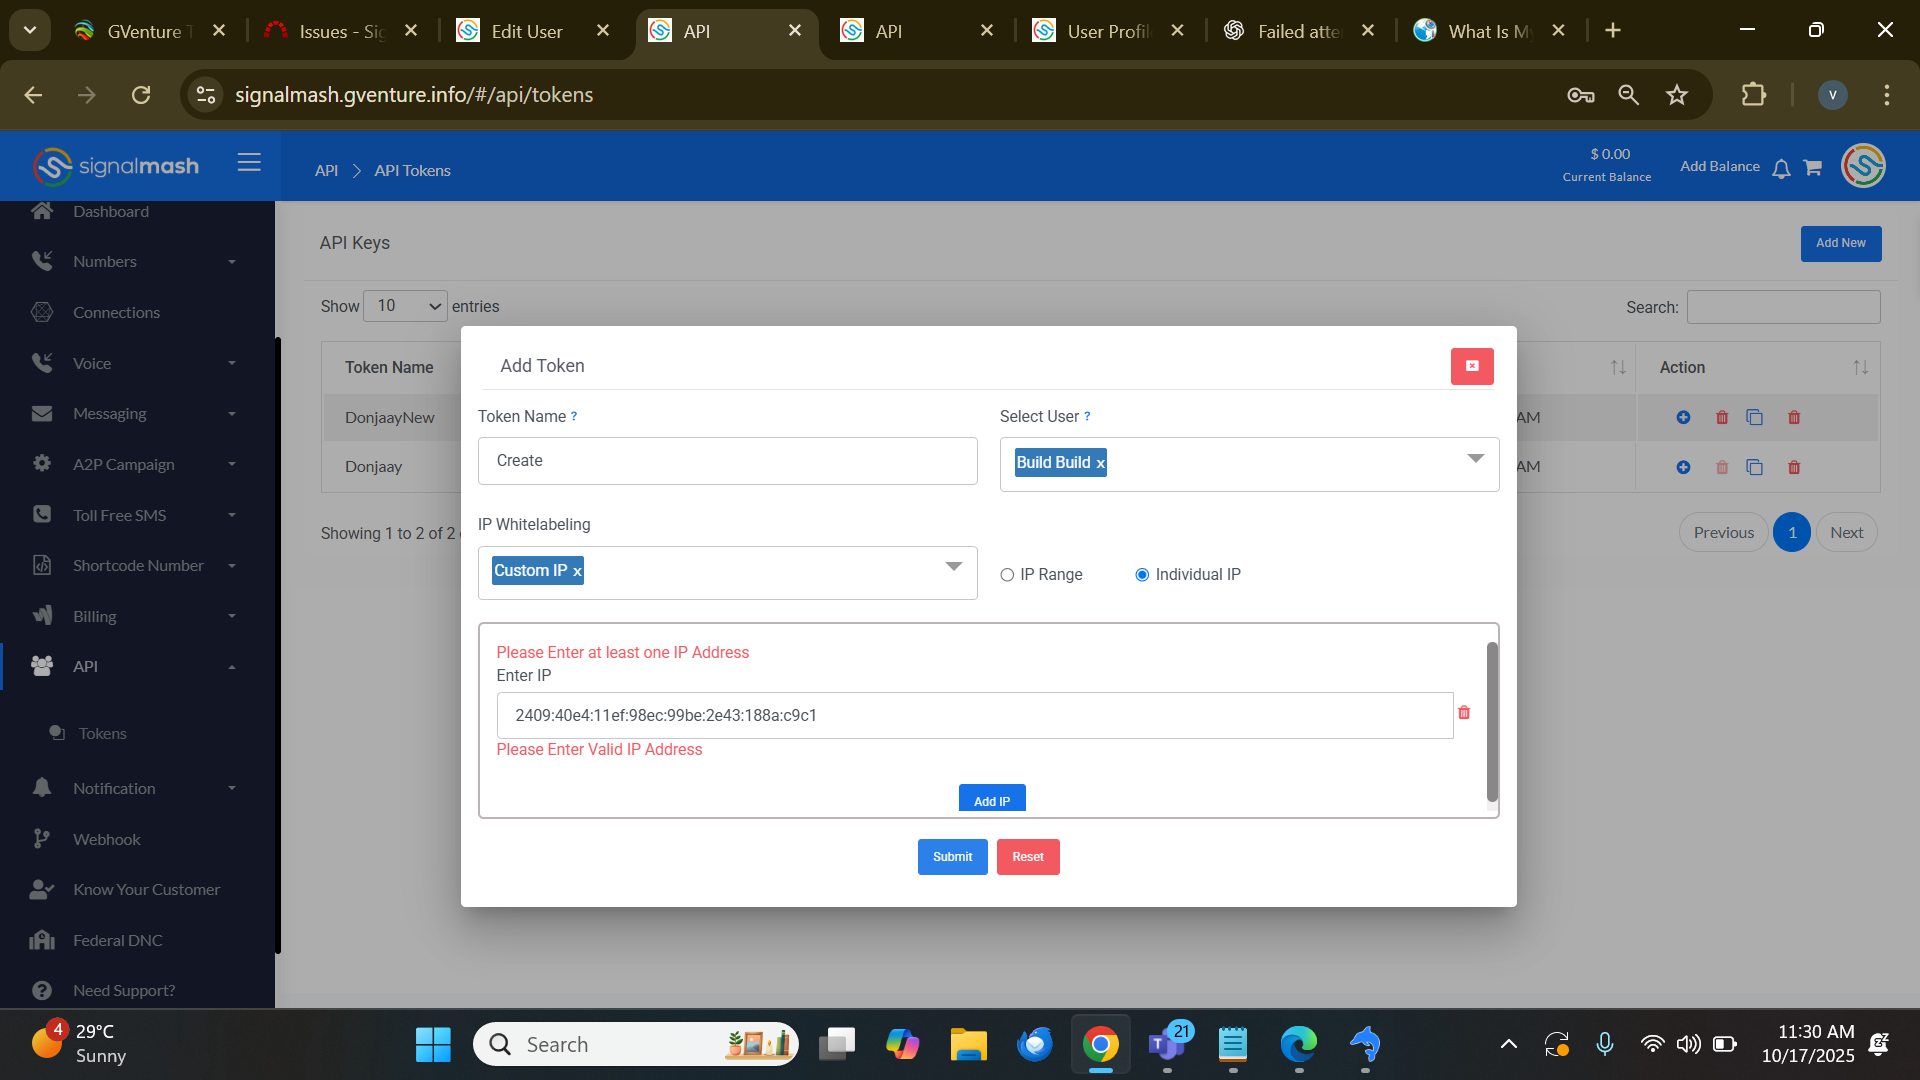Image resolution: width=1920 pixels, height=1080 pixels.
Task: Toggle the hamburger sidebar menu
Action: 249,163
